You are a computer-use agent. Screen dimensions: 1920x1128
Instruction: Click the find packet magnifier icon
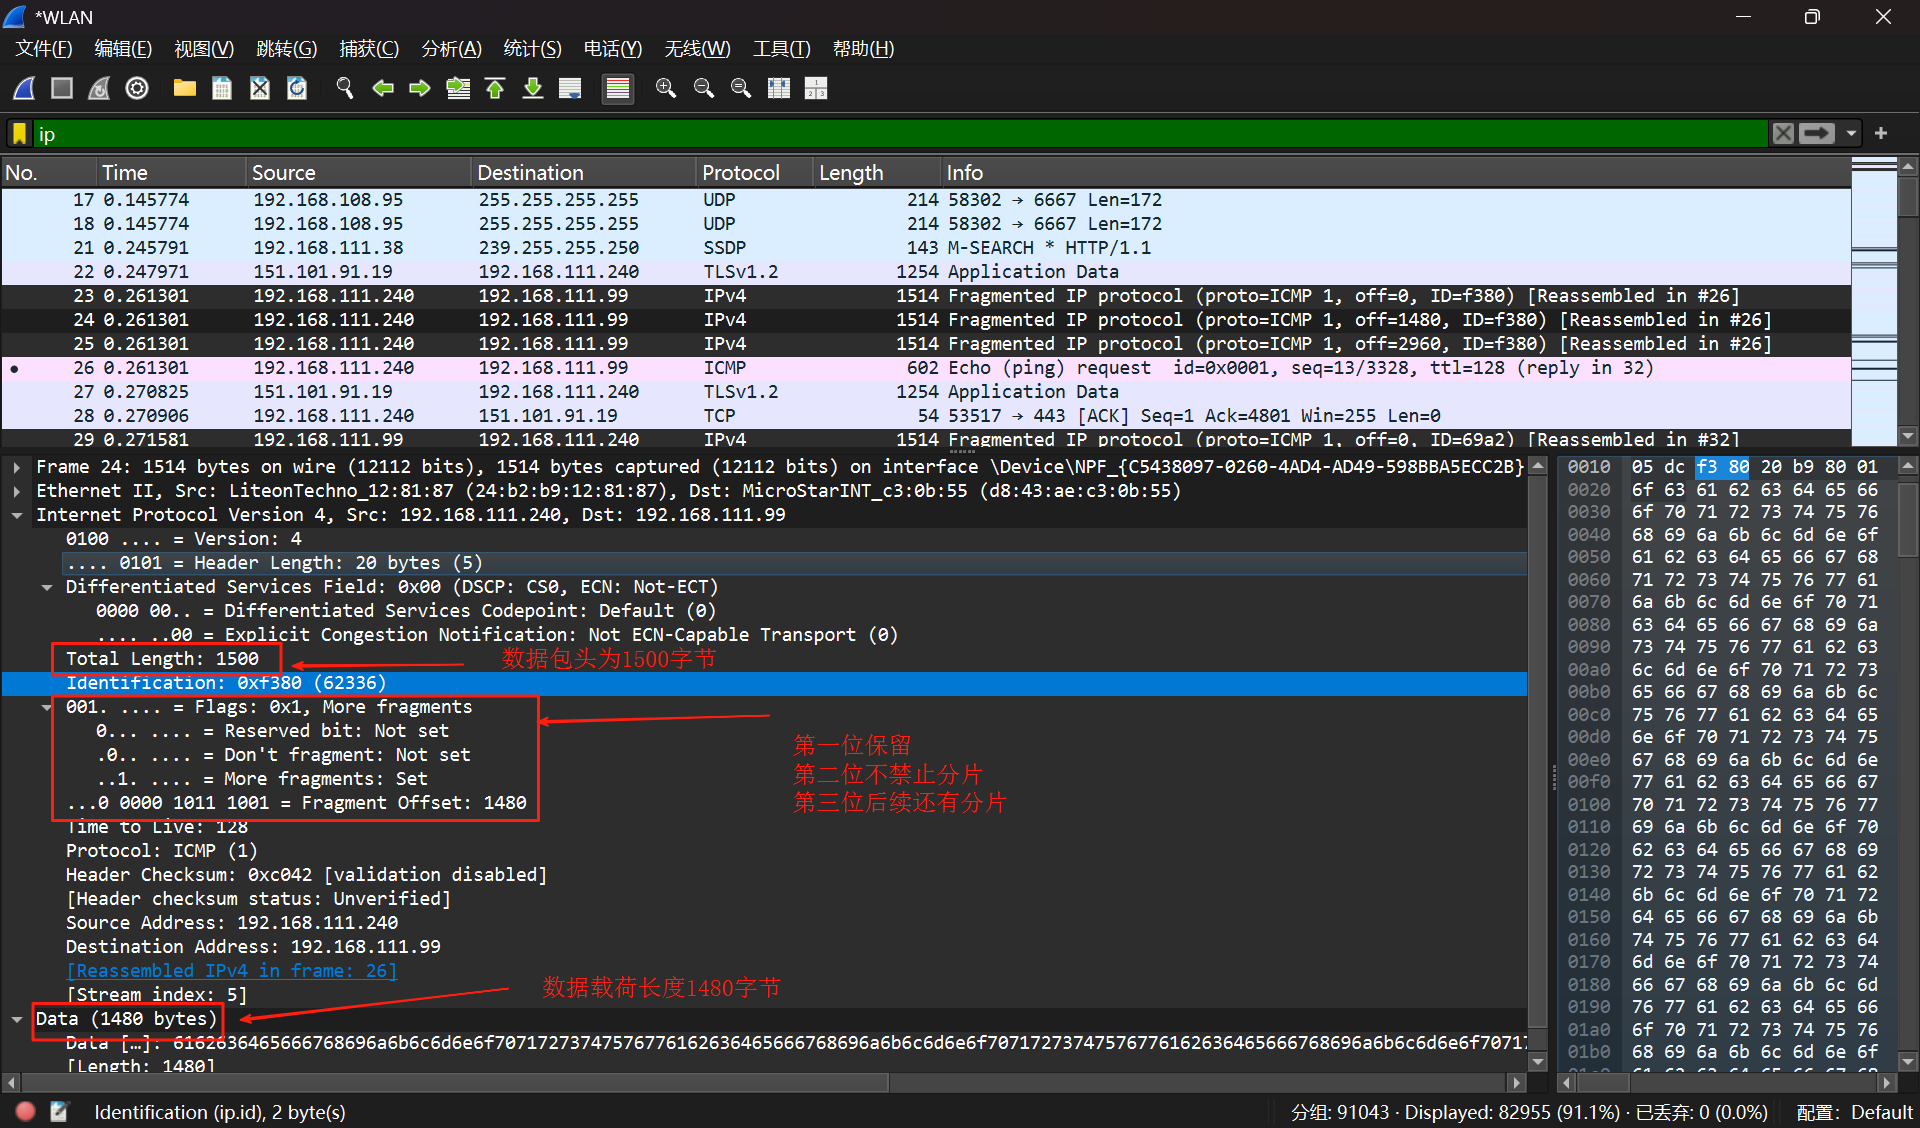345,88
